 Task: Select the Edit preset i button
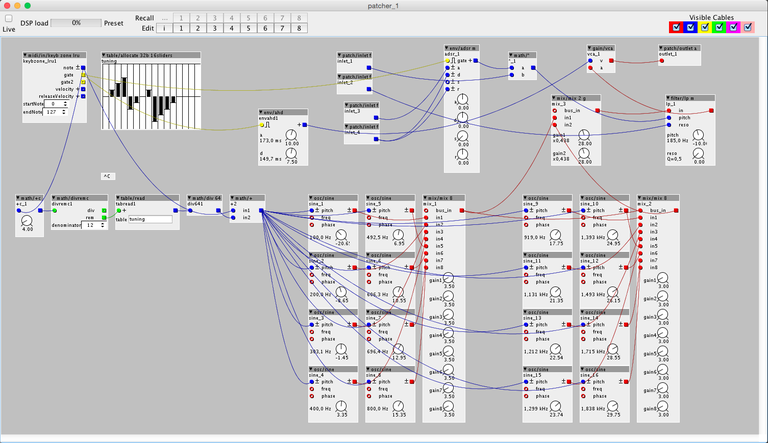point(165,28)
